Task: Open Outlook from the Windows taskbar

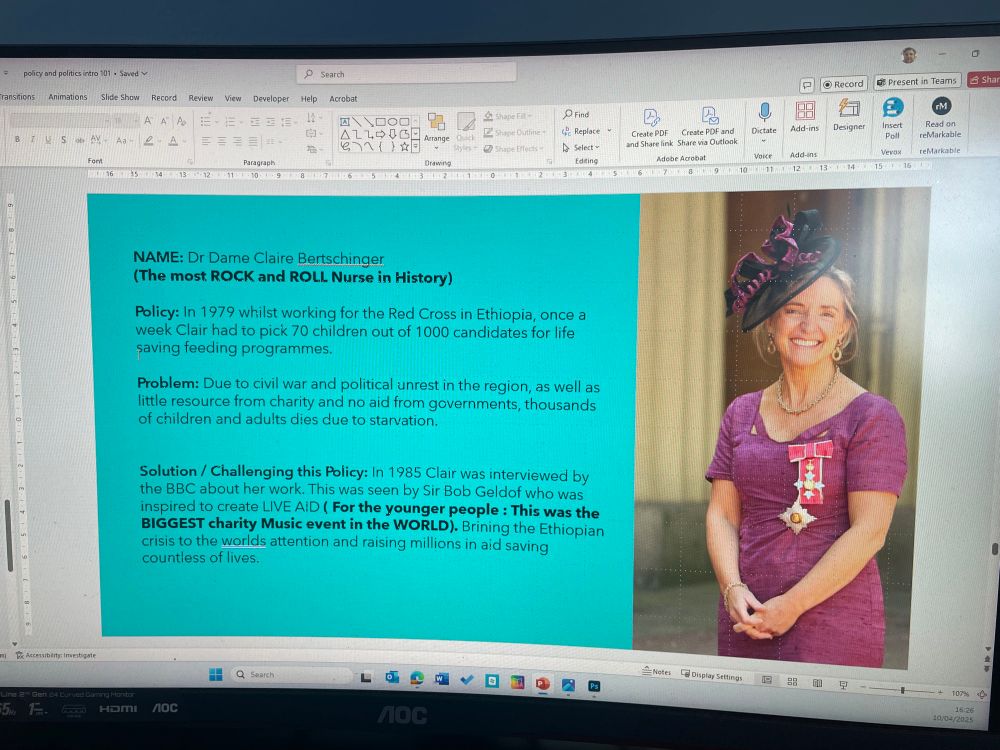Action: tap(392, 678)
